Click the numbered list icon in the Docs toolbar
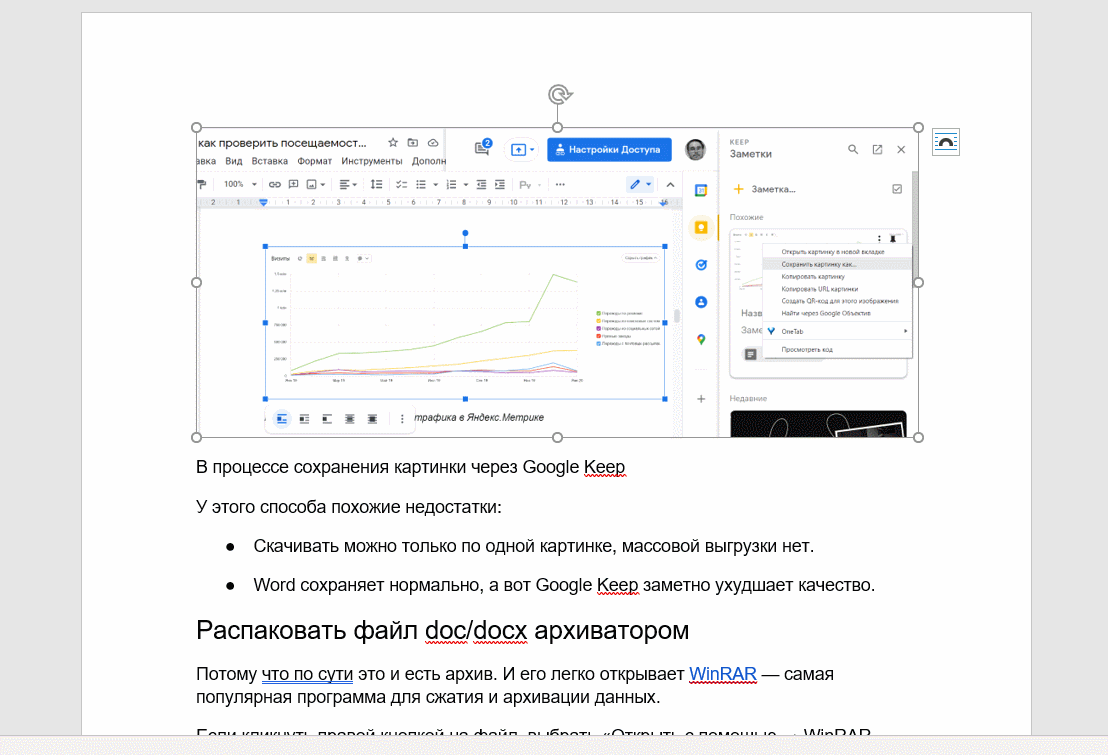 [452, 185]
